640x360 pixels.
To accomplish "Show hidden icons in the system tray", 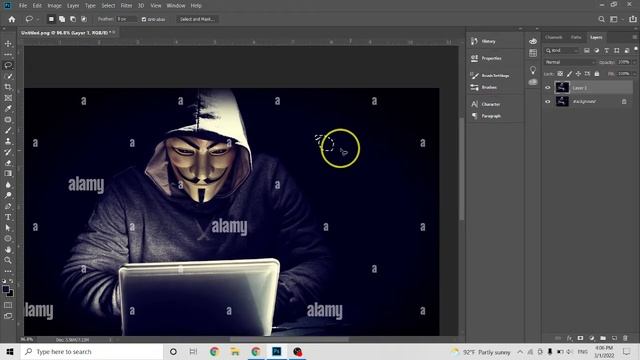I will (x=520, y=352).
